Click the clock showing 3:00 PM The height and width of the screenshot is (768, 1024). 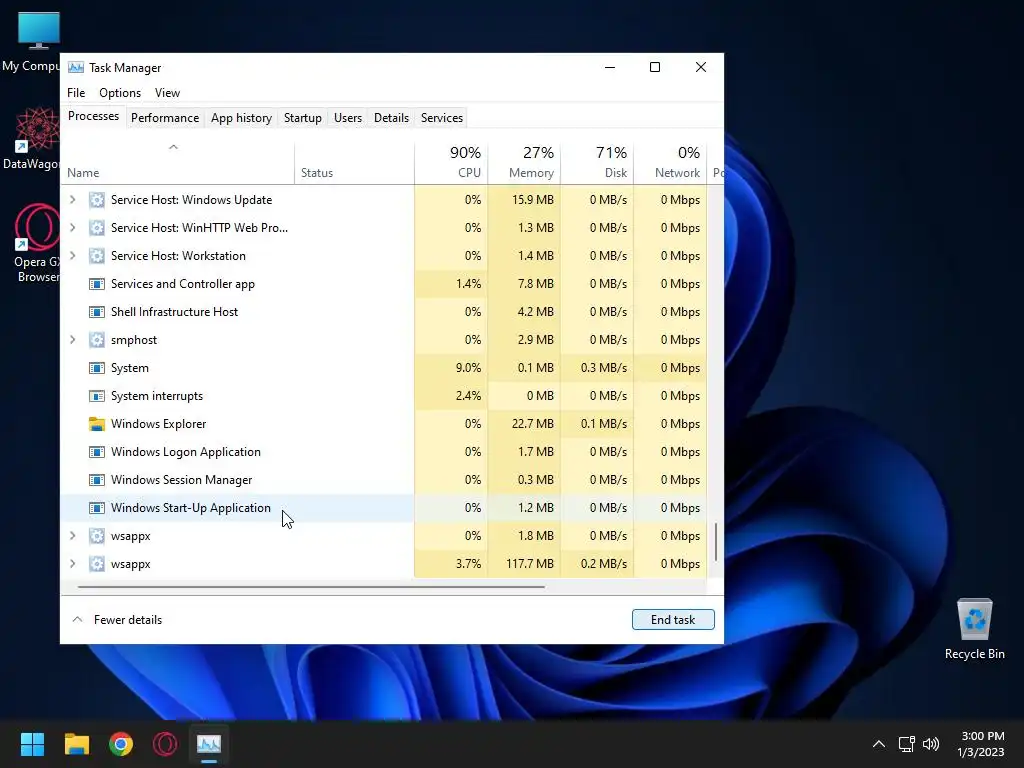pos(982,736)
